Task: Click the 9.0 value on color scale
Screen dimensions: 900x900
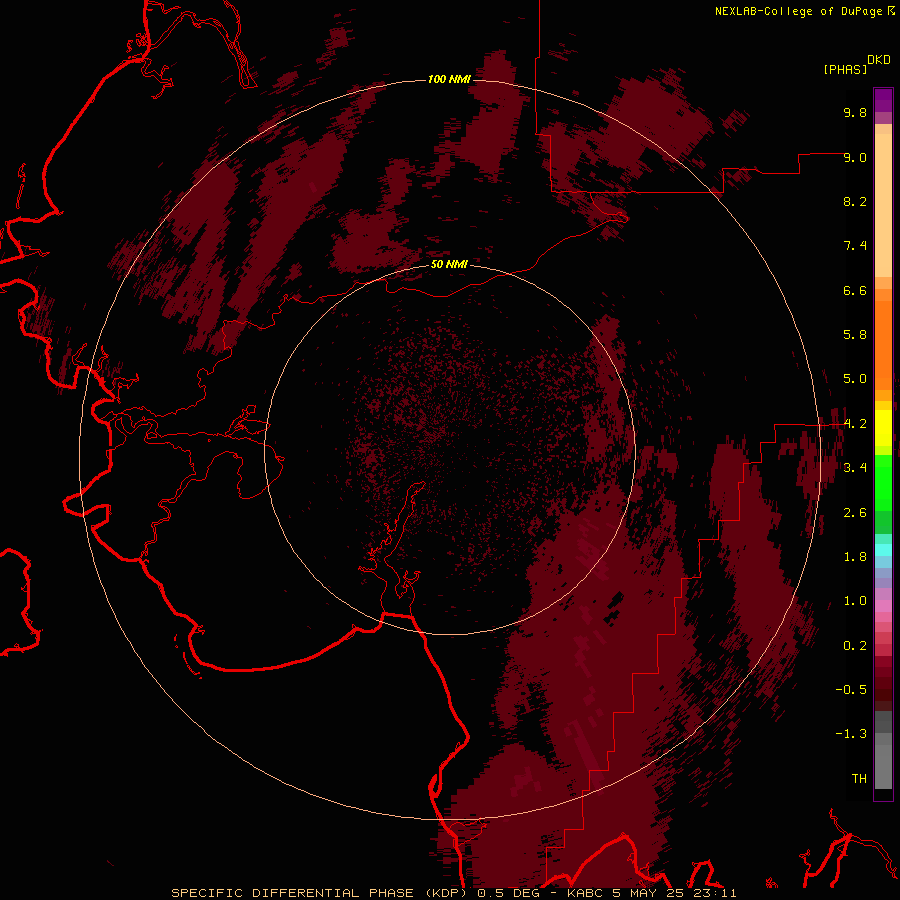Action: [855, 157]
